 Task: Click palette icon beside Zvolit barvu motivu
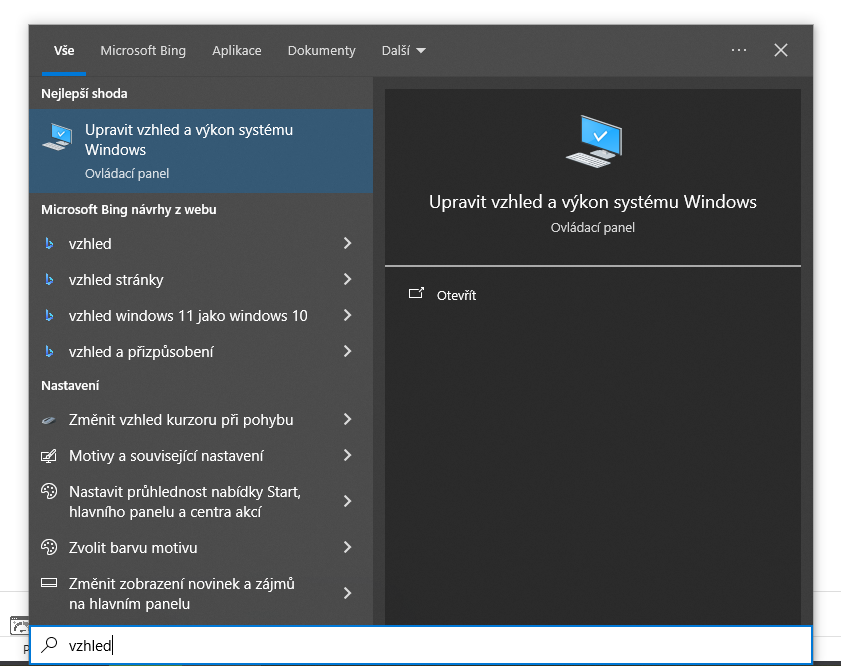pos(49,547)
